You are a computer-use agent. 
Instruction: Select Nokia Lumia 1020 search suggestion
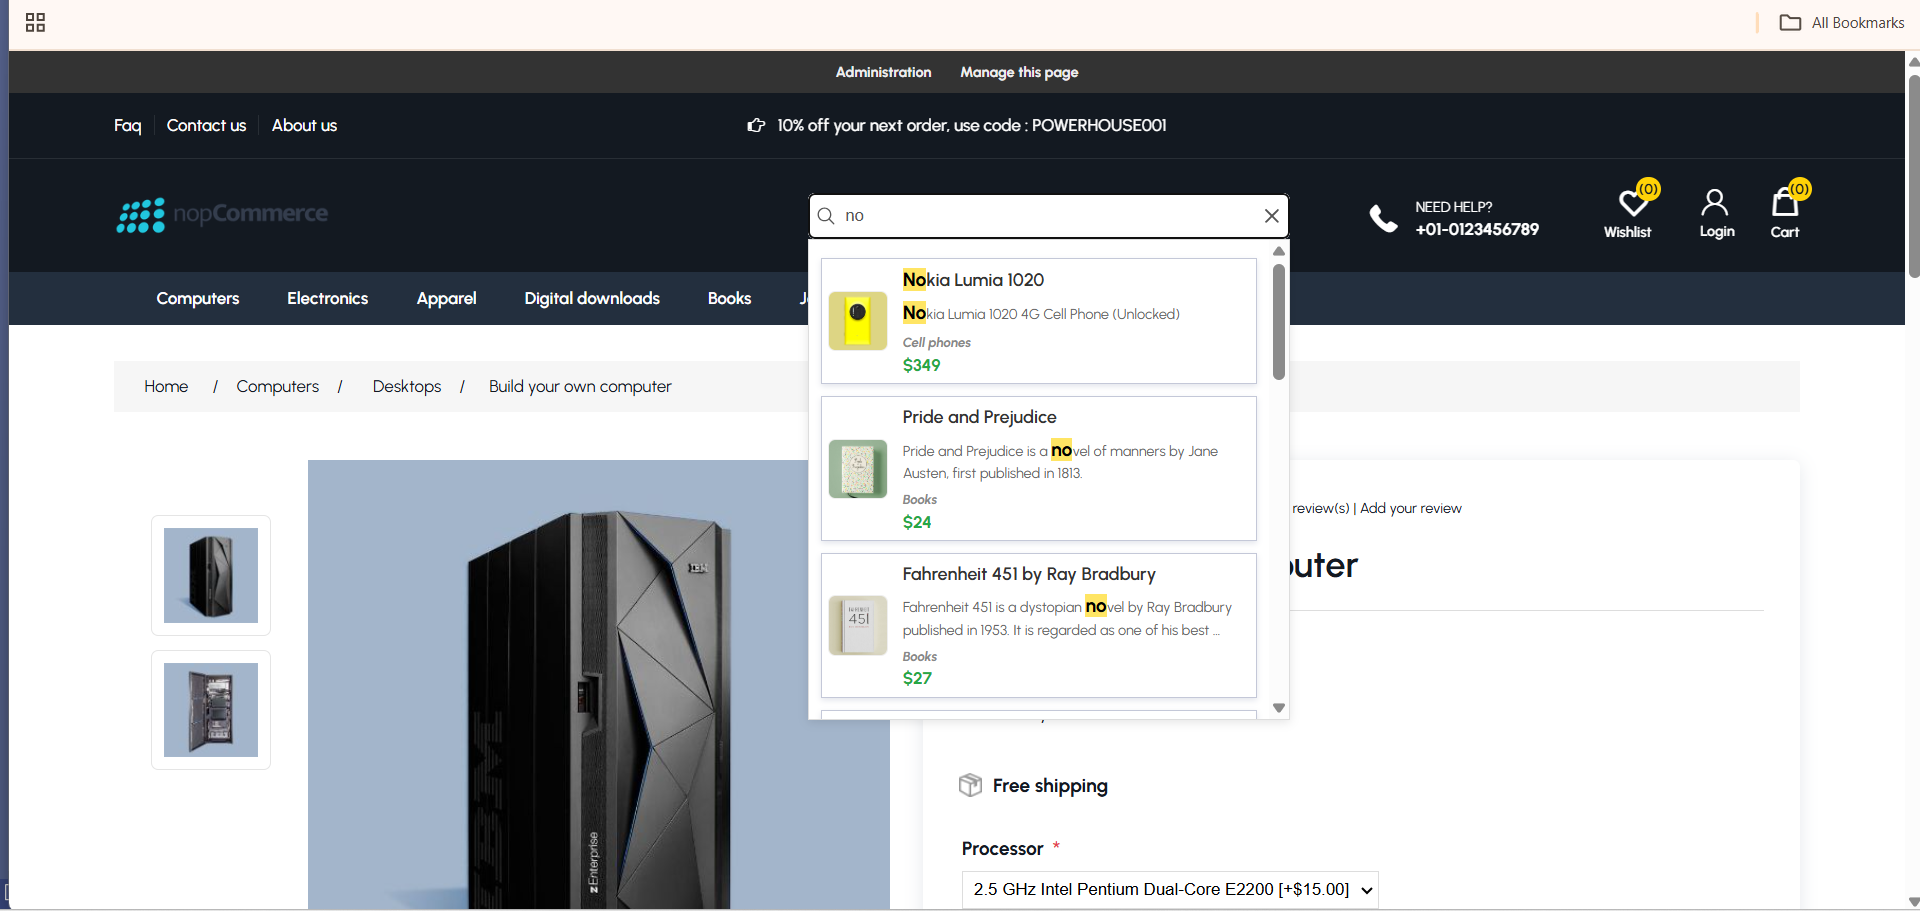1038,320
